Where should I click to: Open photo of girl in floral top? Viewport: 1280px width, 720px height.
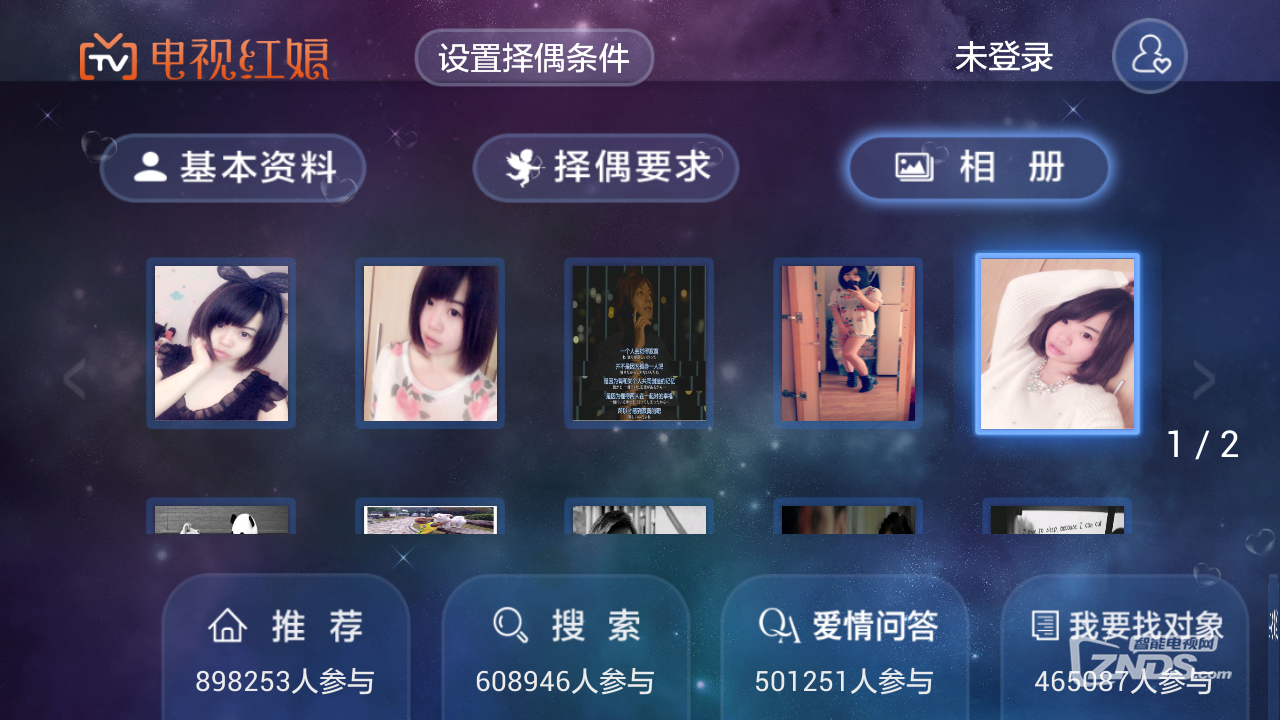coord(430,343)
